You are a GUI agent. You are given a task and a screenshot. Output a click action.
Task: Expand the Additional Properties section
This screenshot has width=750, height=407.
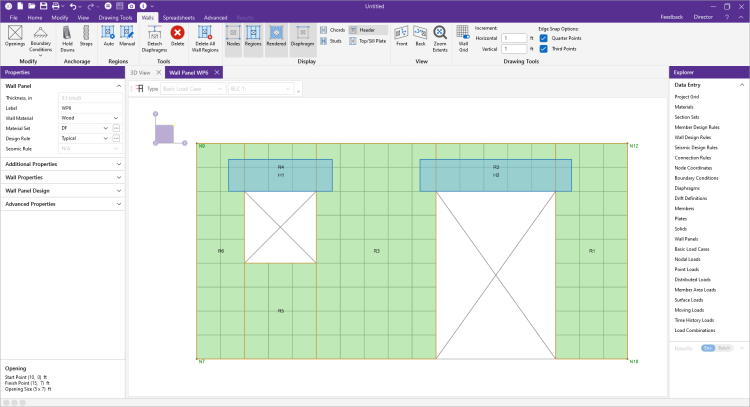pos(60,163)
